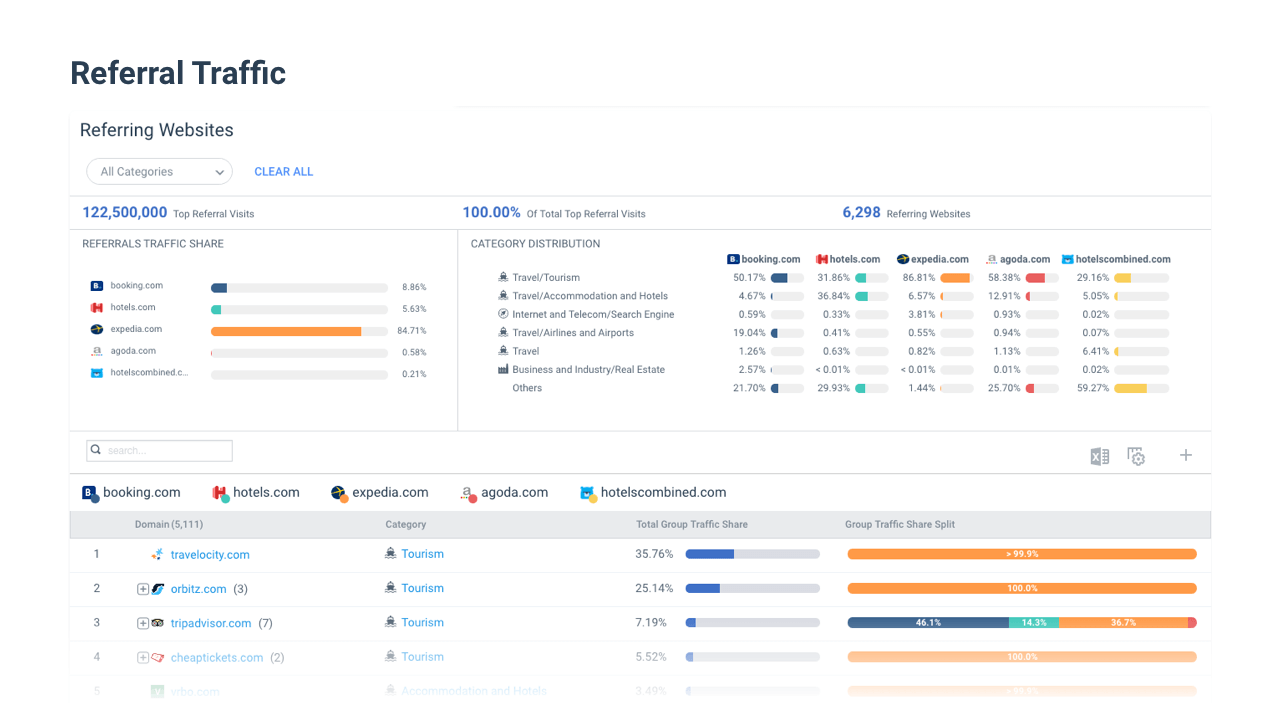The height and width of the screenshot is (718, 1280).
Task: Click the plus add icon
Action: click(1186, 455)
